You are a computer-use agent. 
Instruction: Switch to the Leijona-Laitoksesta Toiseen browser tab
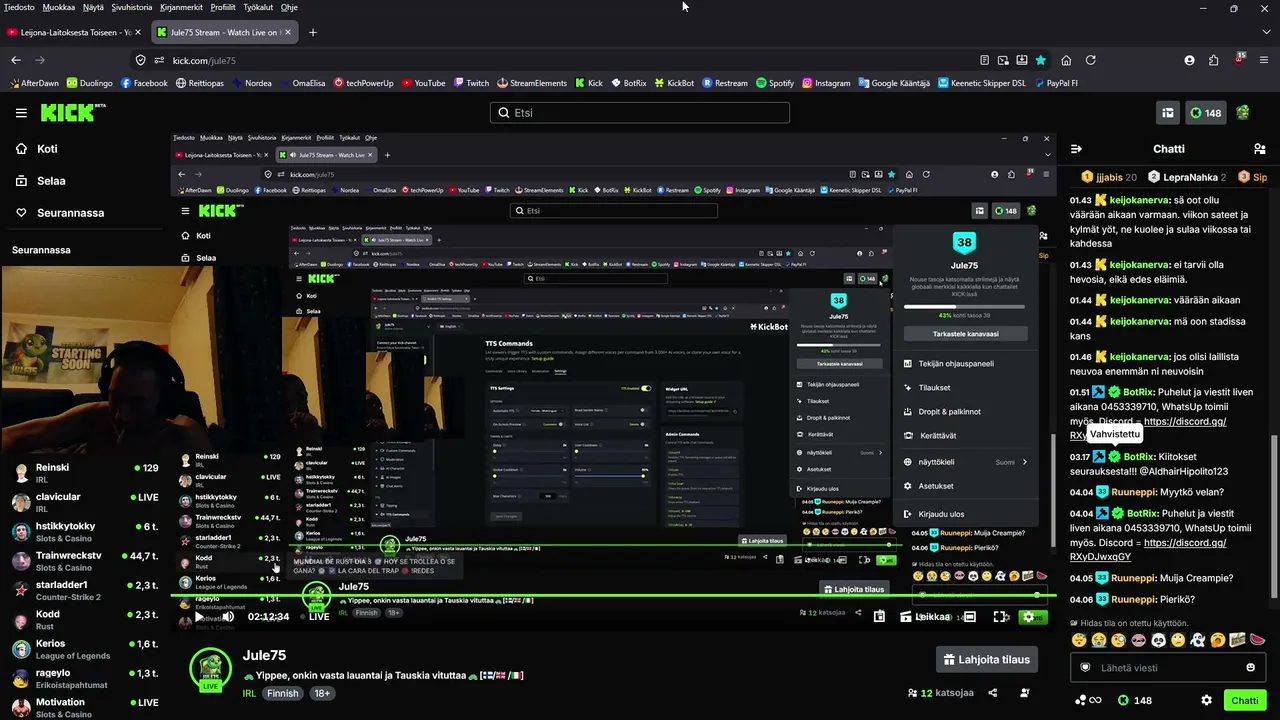point(74,32)
